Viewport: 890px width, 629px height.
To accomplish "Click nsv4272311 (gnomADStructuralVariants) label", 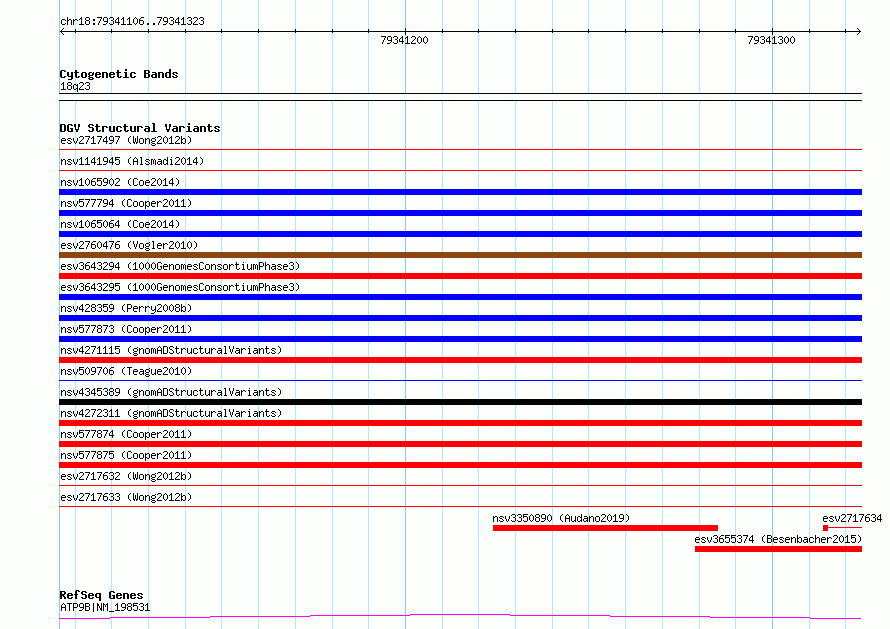I will pos(171,413).
